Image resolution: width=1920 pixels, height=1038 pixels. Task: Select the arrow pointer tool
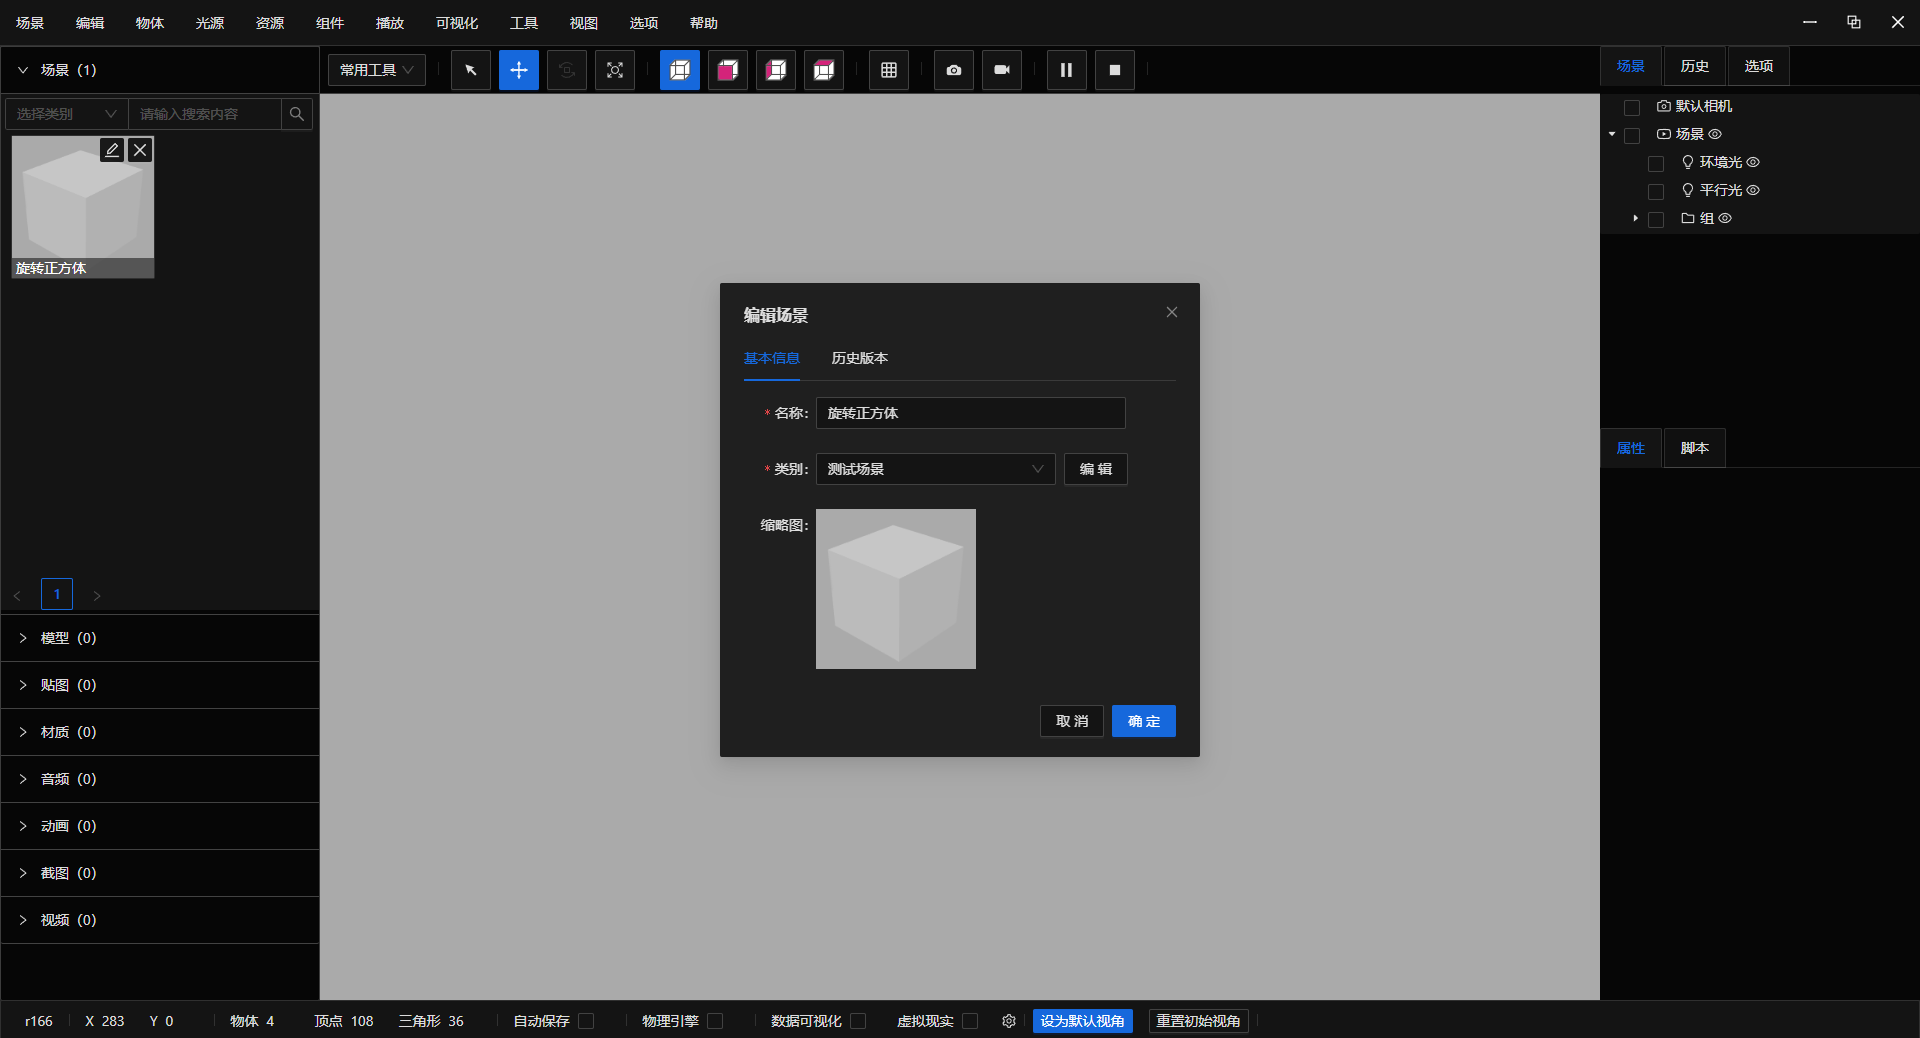(x=470, y=70)
